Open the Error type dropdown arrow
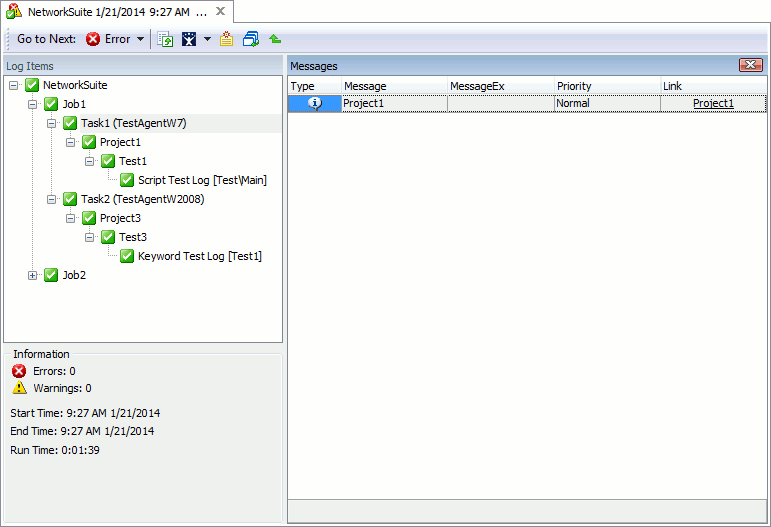771x527 pixels. [x=141, y=39]
